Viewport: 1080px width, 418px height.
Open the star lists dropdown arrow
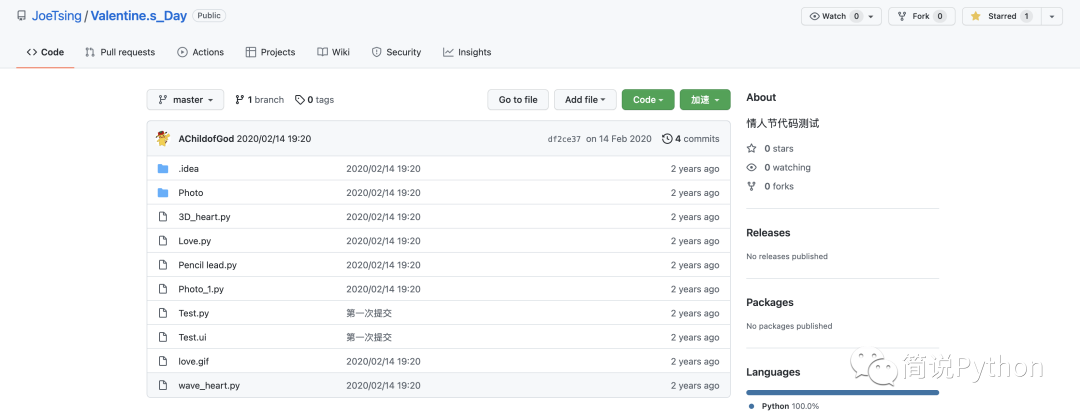pos(1051,17)
